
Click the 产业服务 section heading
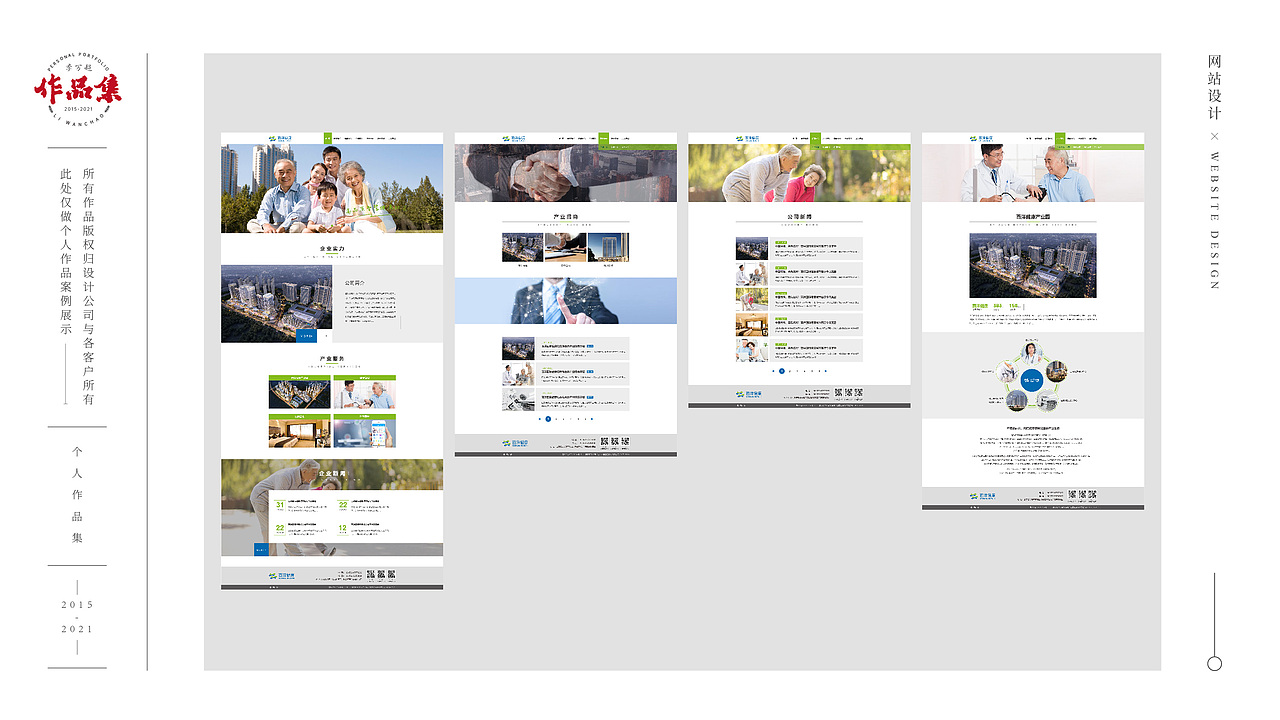[332, 358]
